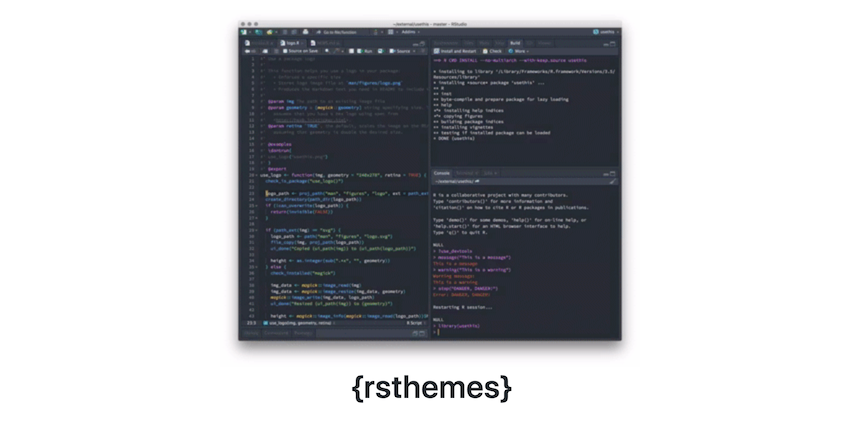Click the find magnifier icon in editor toolbar
This screenshot has height=430, width=860.
327,51
